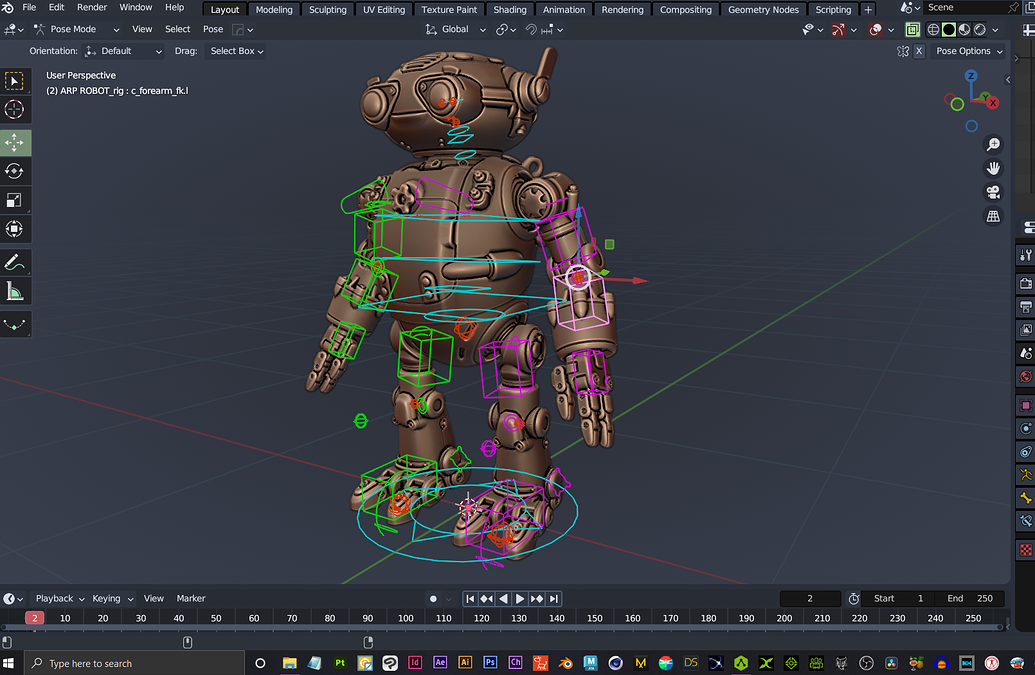Toggle snapping magnet icon
1035x675 pixels.
531,30
